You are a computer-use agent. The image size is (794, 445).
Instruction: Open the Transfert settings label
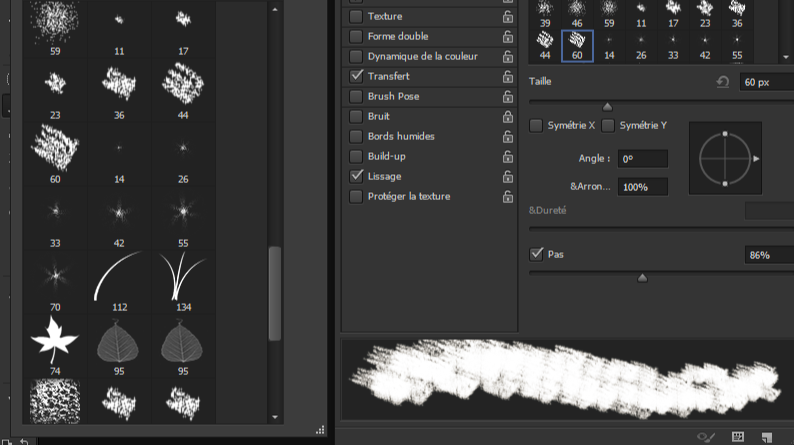(x=388, y=76)
